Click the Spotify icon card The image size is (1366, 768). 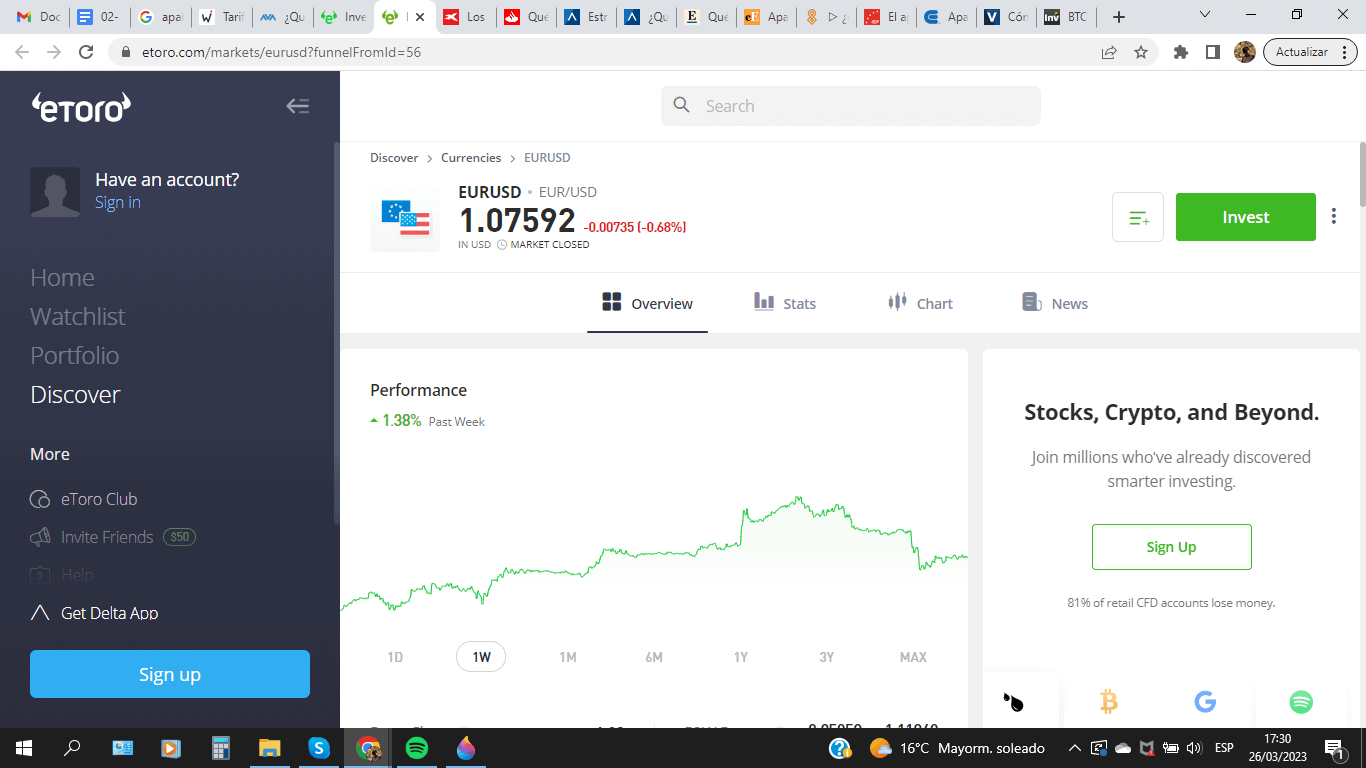[1301, 701]
